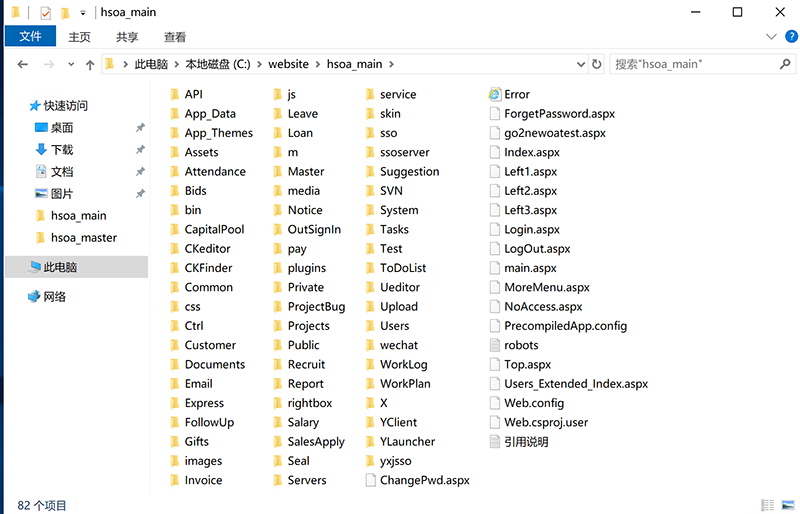Select the Error internet shortcut file

(510, 94)
